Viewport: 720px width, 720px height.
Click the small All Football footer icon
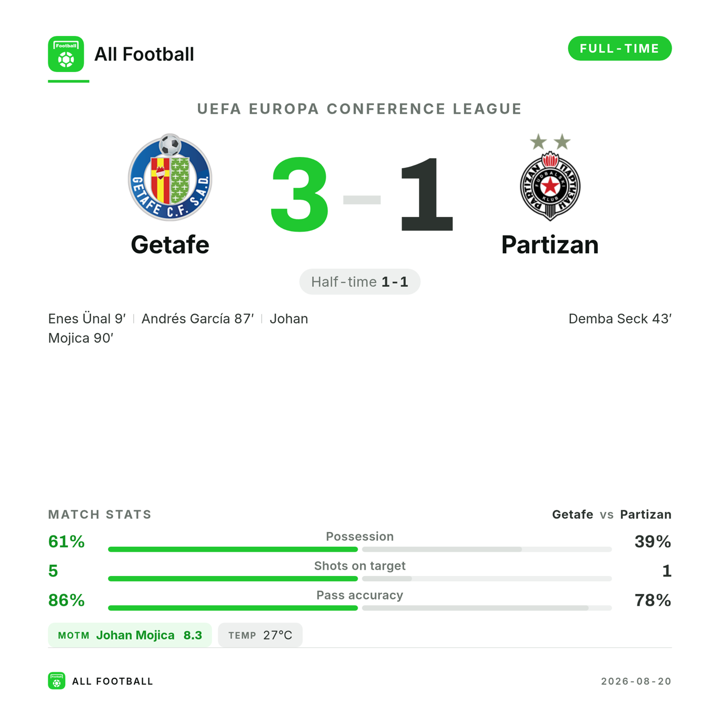pos(56,681)
